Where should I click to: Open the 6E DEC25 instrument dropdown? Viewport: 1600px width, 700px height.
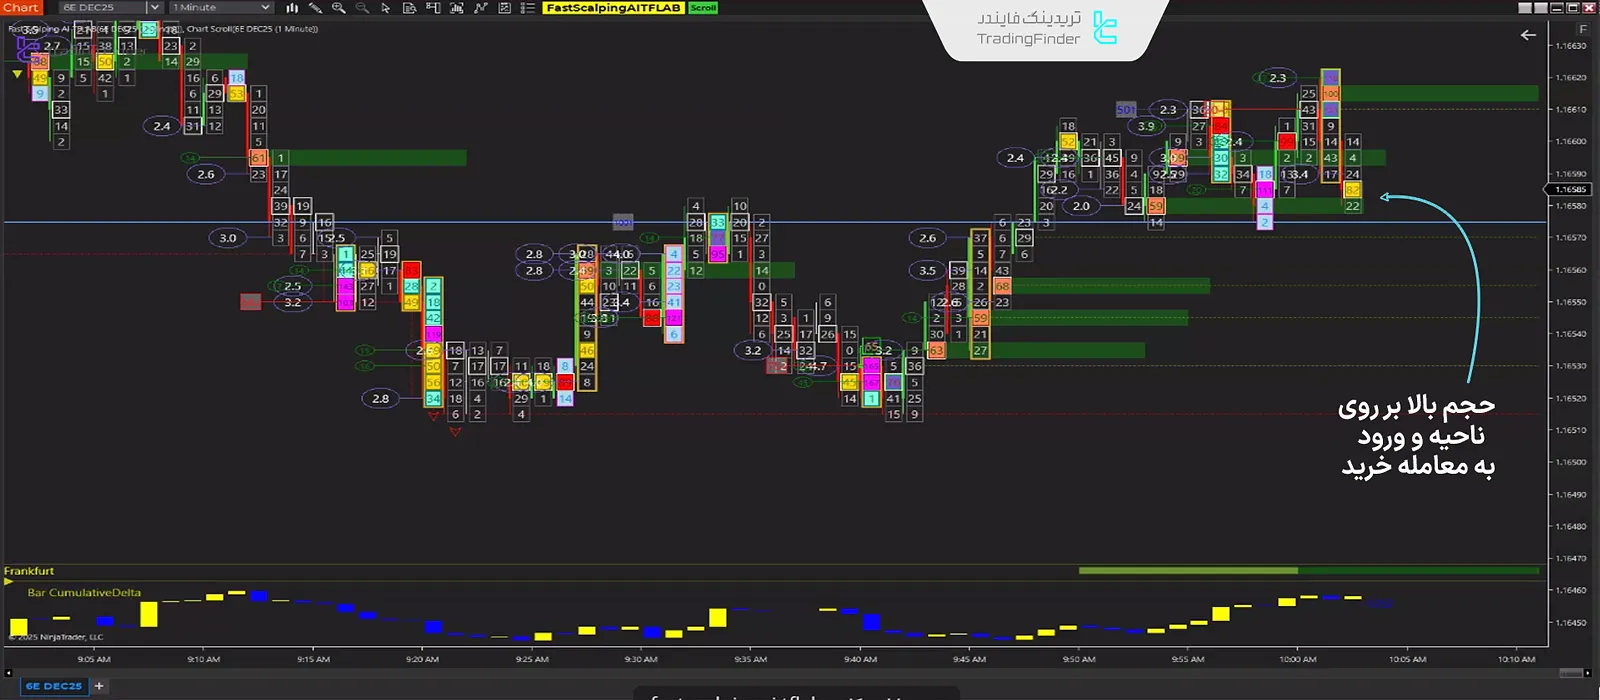pos(100,8)
